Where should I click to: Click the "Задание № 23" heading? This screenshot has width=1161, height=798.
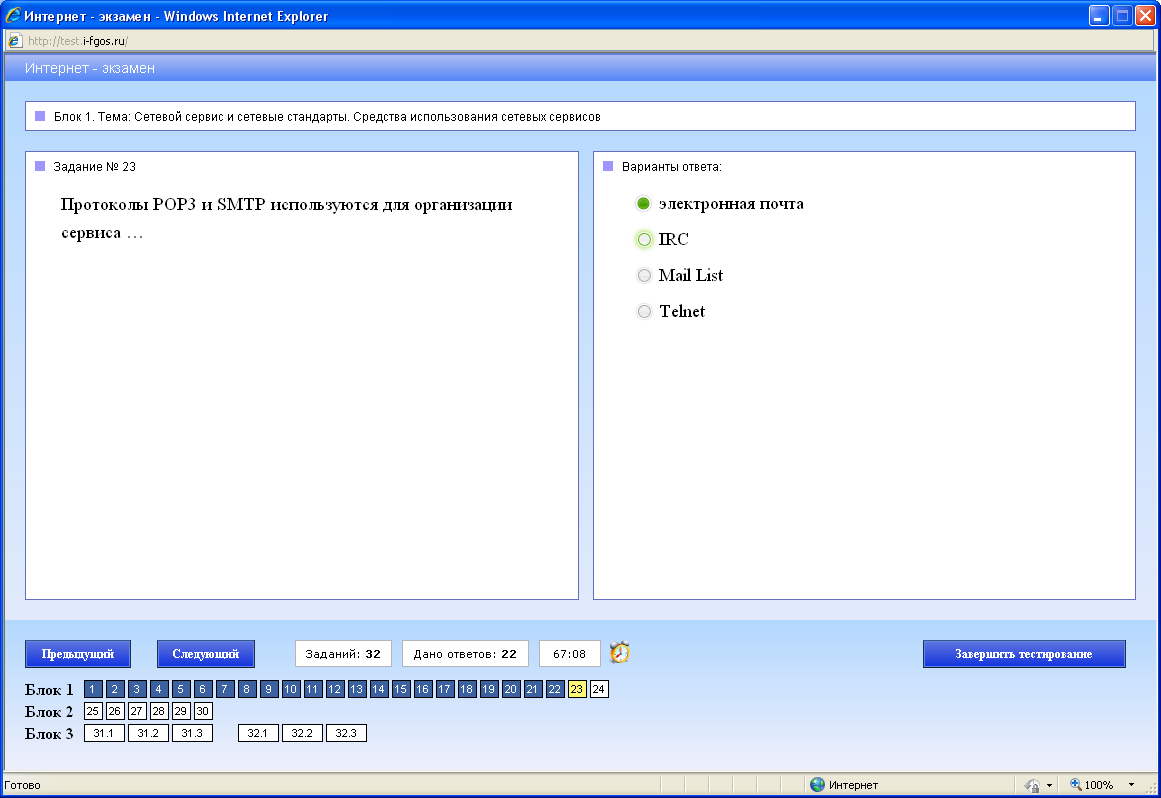click(x=95, y=167)
